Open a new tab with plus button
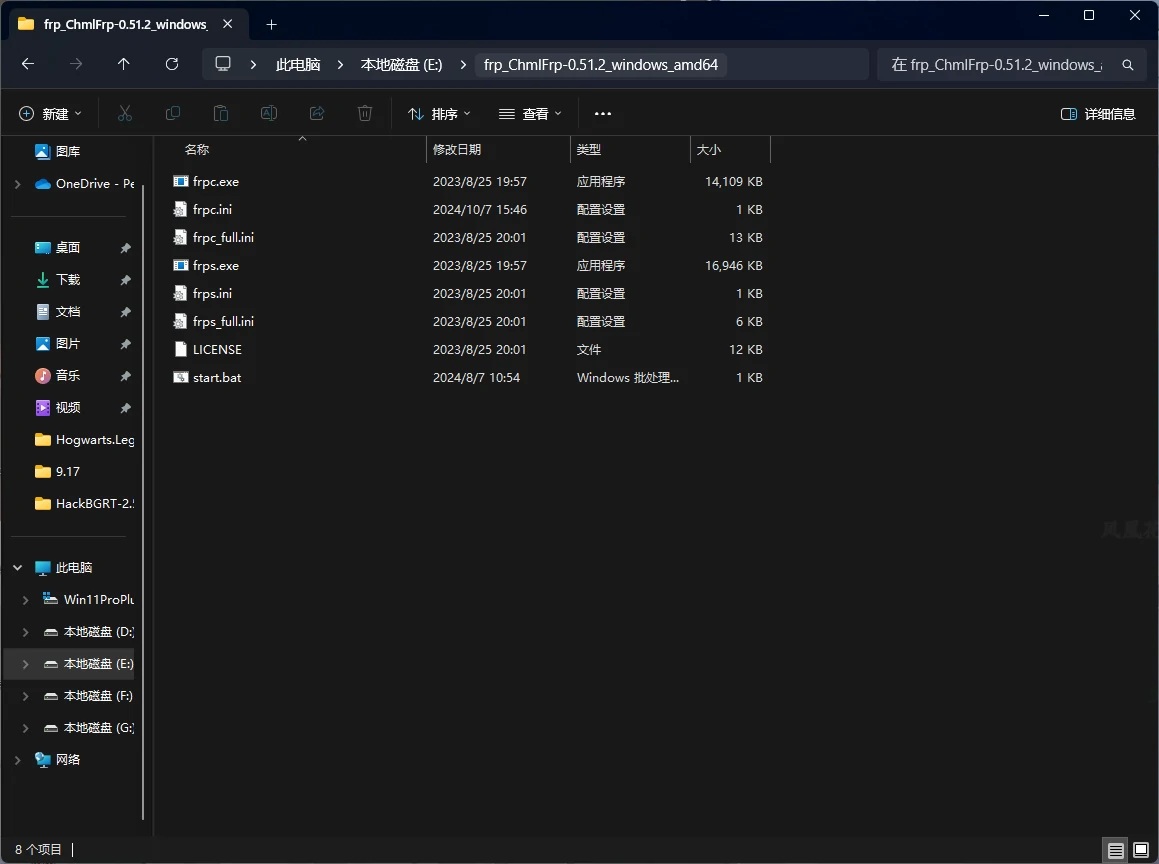This screenshot has height=864, width=1159. [271, 24]
